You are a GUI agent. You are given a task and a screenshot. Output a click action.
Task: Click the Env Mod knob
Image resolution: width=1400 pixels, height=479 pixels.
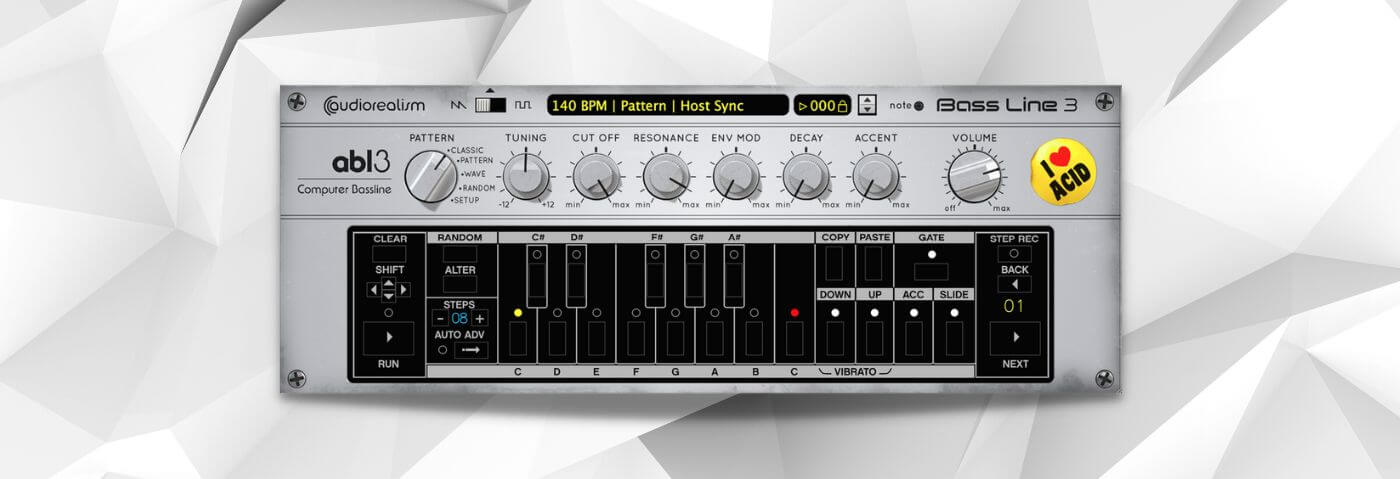point(736,176)
